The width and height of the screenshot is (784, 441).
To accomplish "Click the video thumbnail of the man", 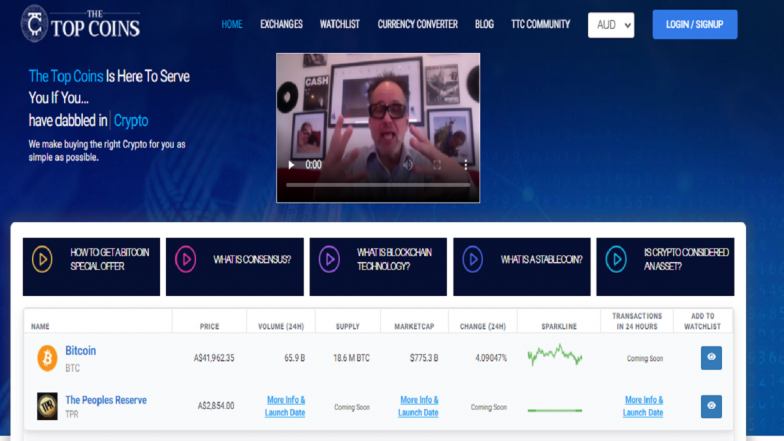I will pyautogui.click(x=378, y=128).
